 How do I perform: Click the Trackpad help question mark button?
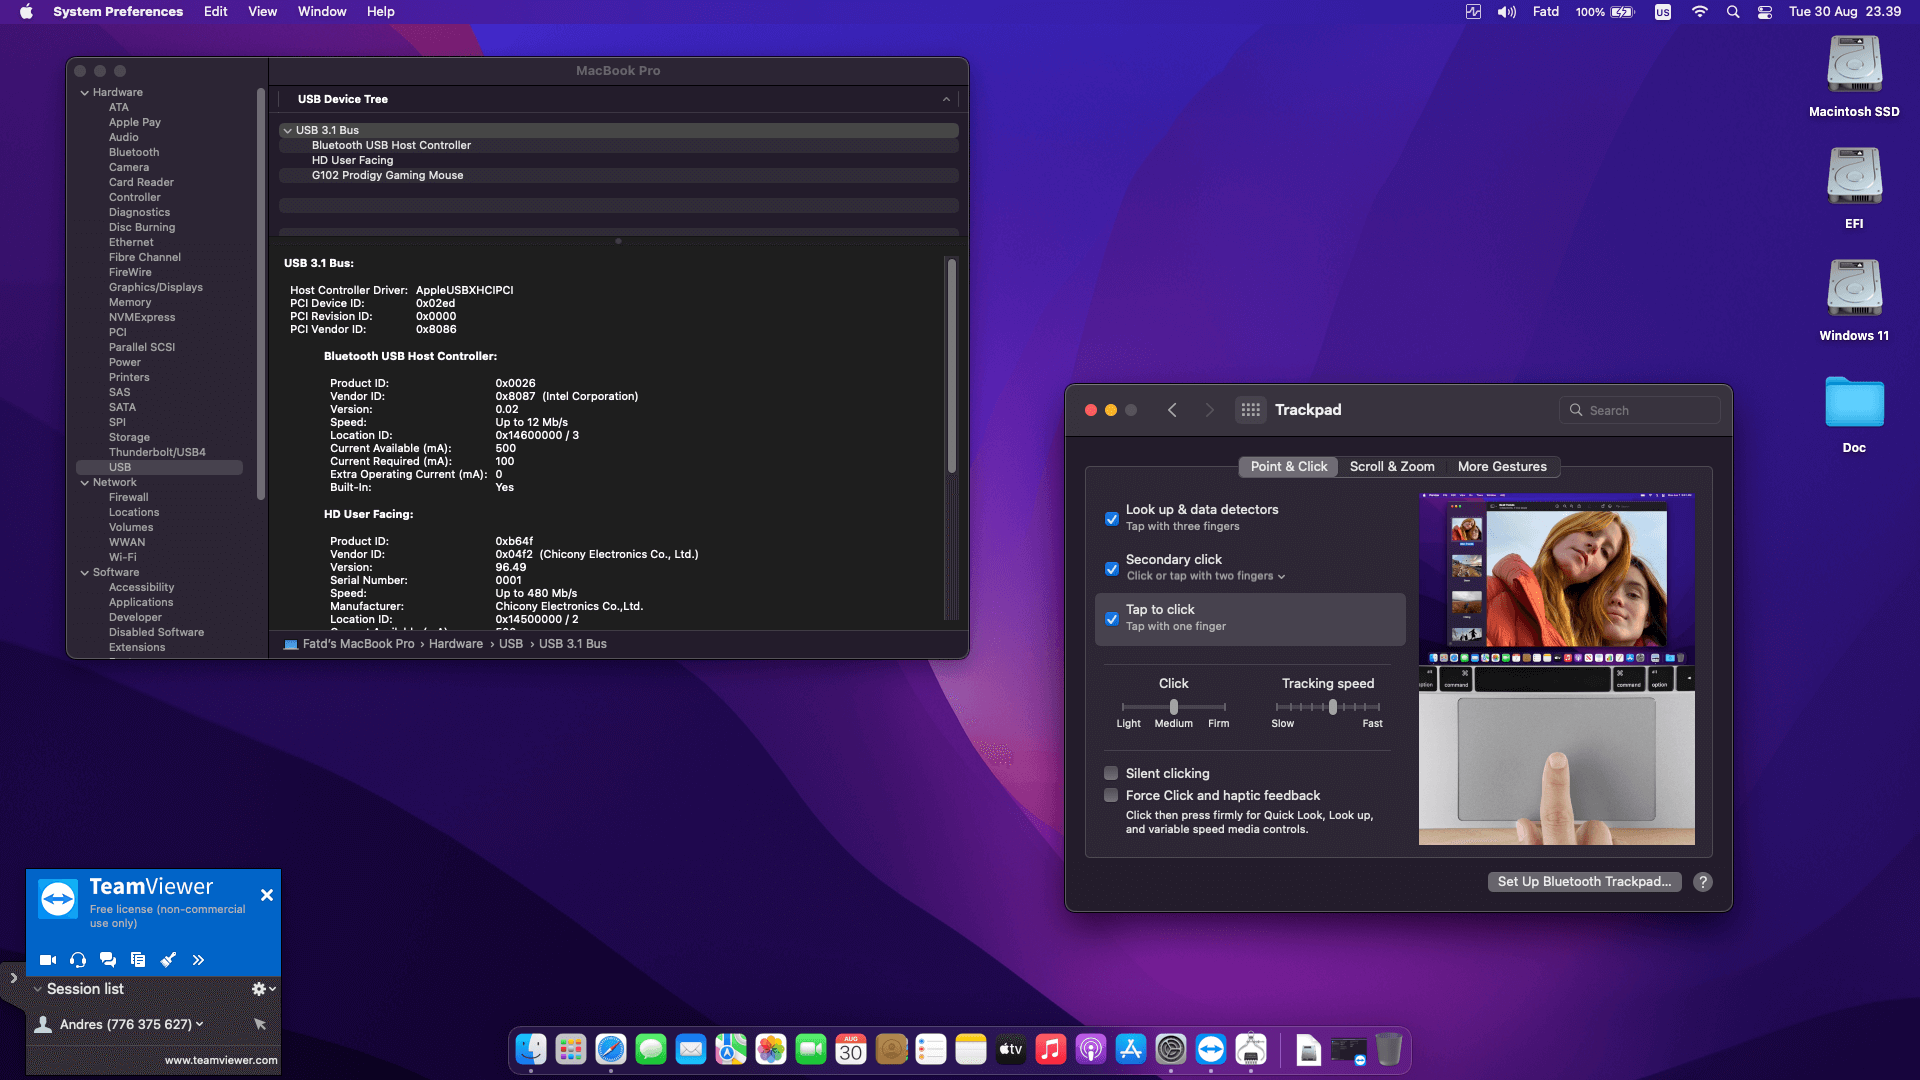coord(1703,882)
